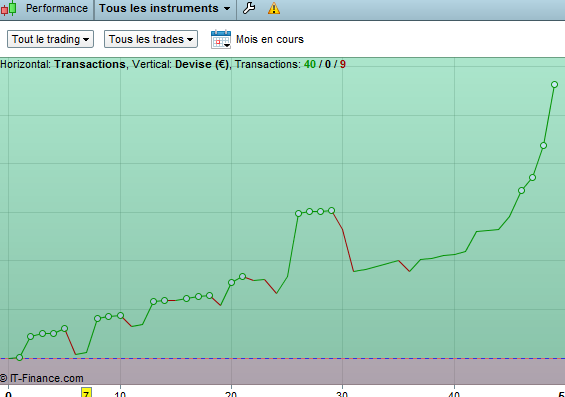Click the x-axis label 10

coord(120,394)
